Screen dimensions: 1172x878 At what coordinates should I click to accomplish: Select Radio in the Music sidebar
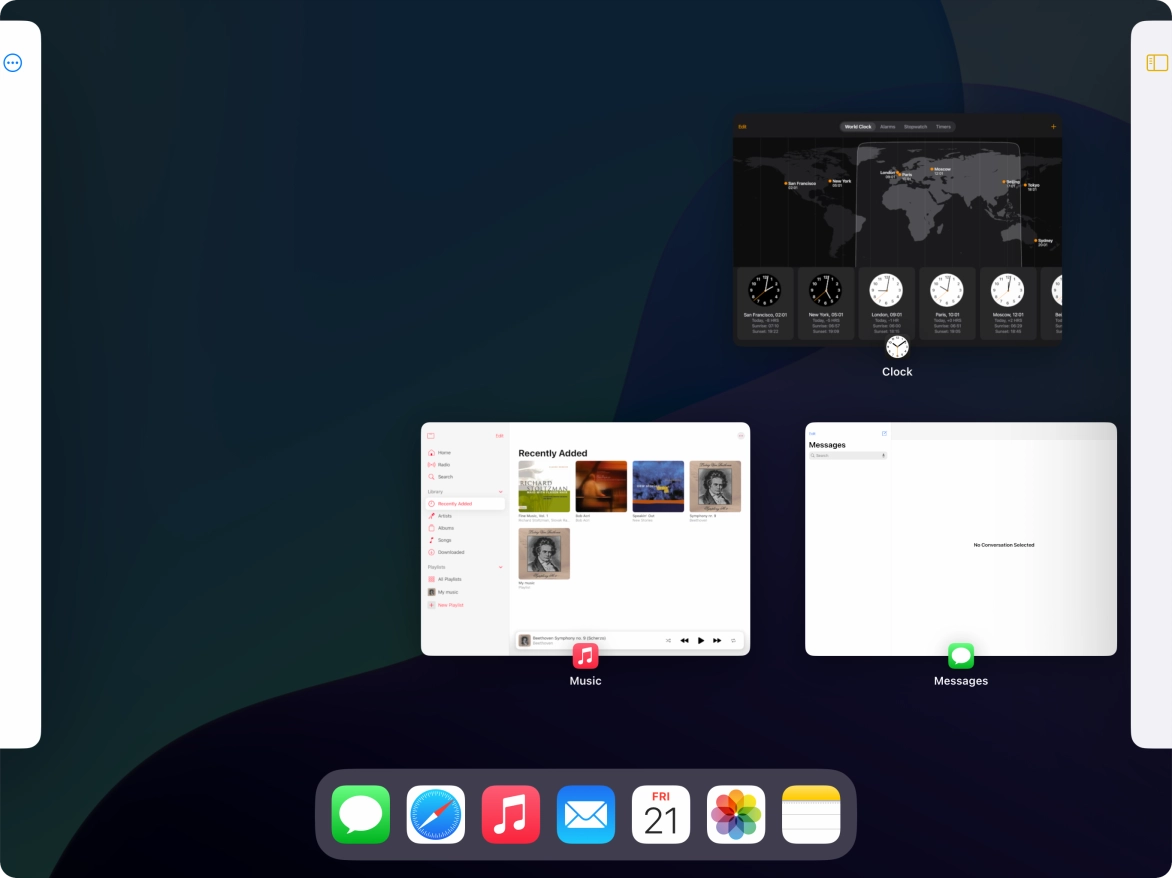pos(444,465)
